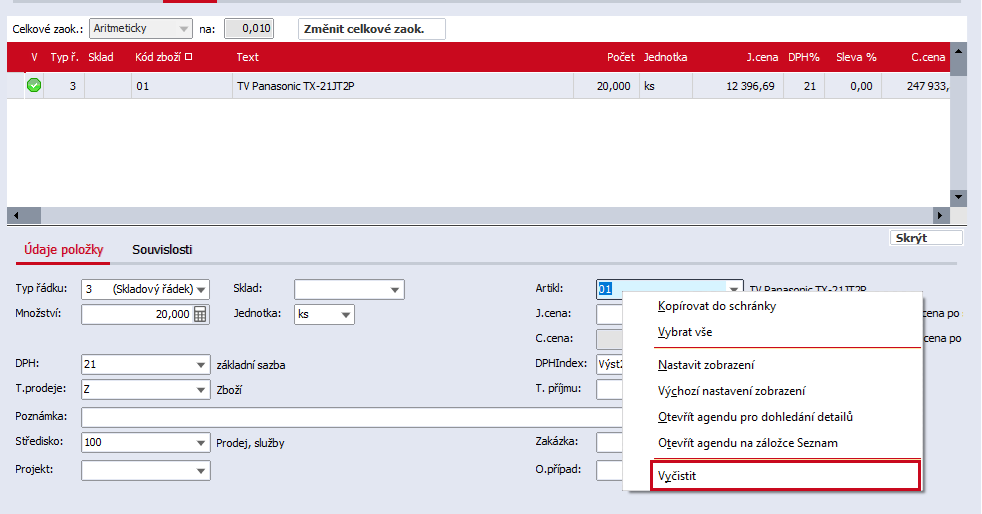Click the green checkmark status icon in row
The height and width of the screenshot is (514, 982).
(x=34, y=85)
